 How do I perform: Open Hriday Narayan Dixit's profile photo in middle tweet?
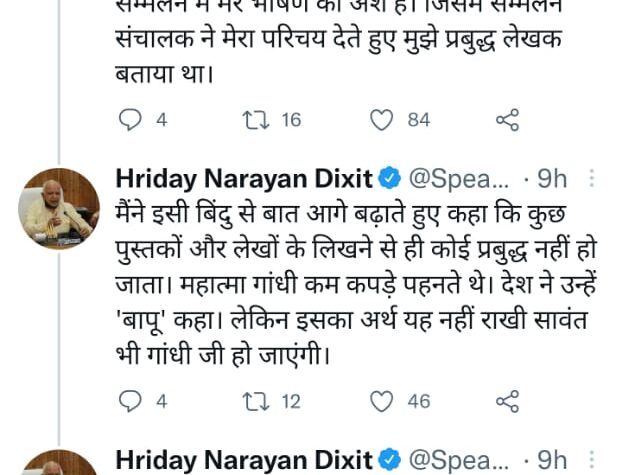click(x=59, y=209)
